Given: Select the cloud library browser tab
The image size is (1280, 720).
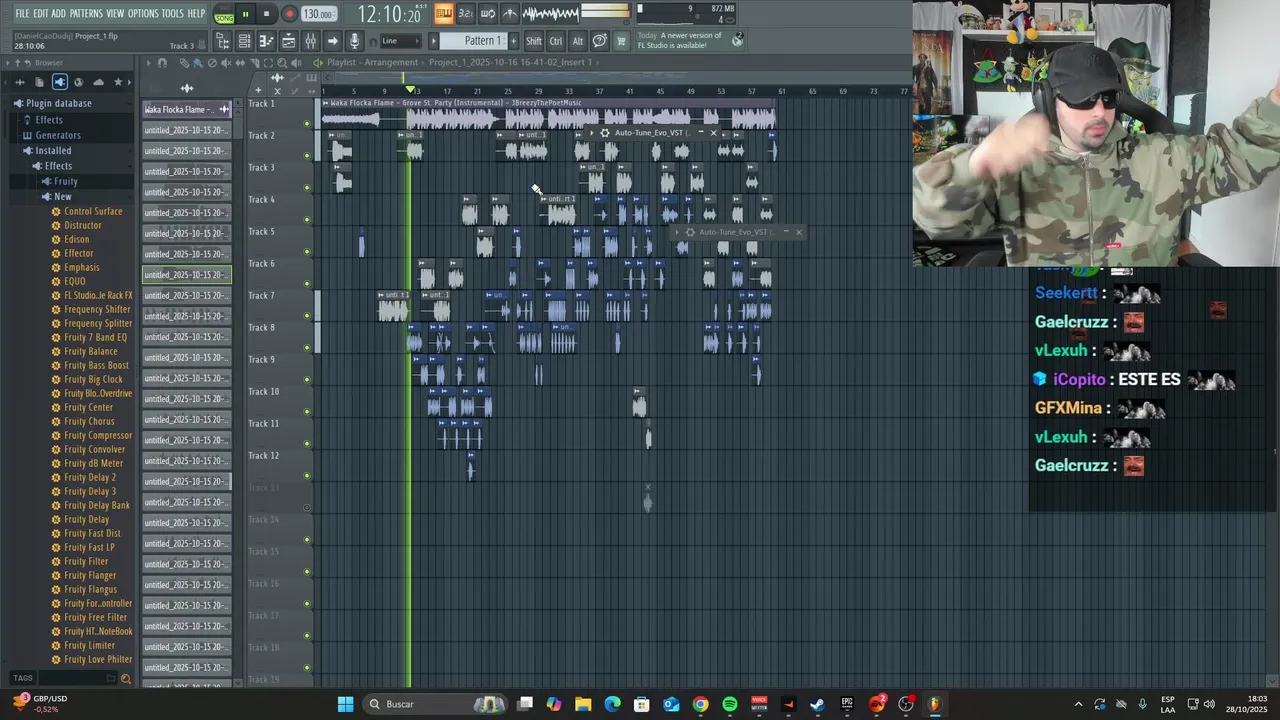Looking at the screenshot, I should 98,82.
